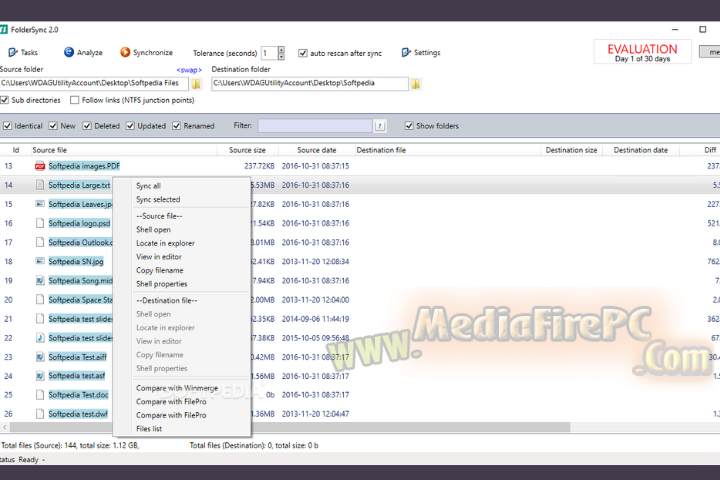Click the image icon of Softpedia SN.jpg

point(40,261)
